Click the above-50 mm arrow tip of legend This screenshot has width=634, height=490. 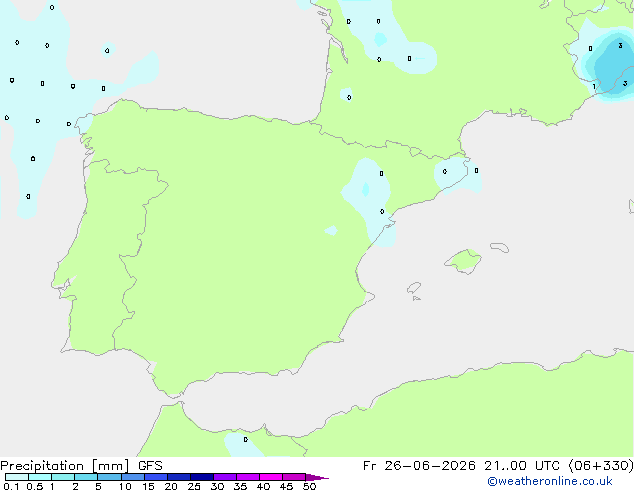pyautogui.click(x=317, y=477)
